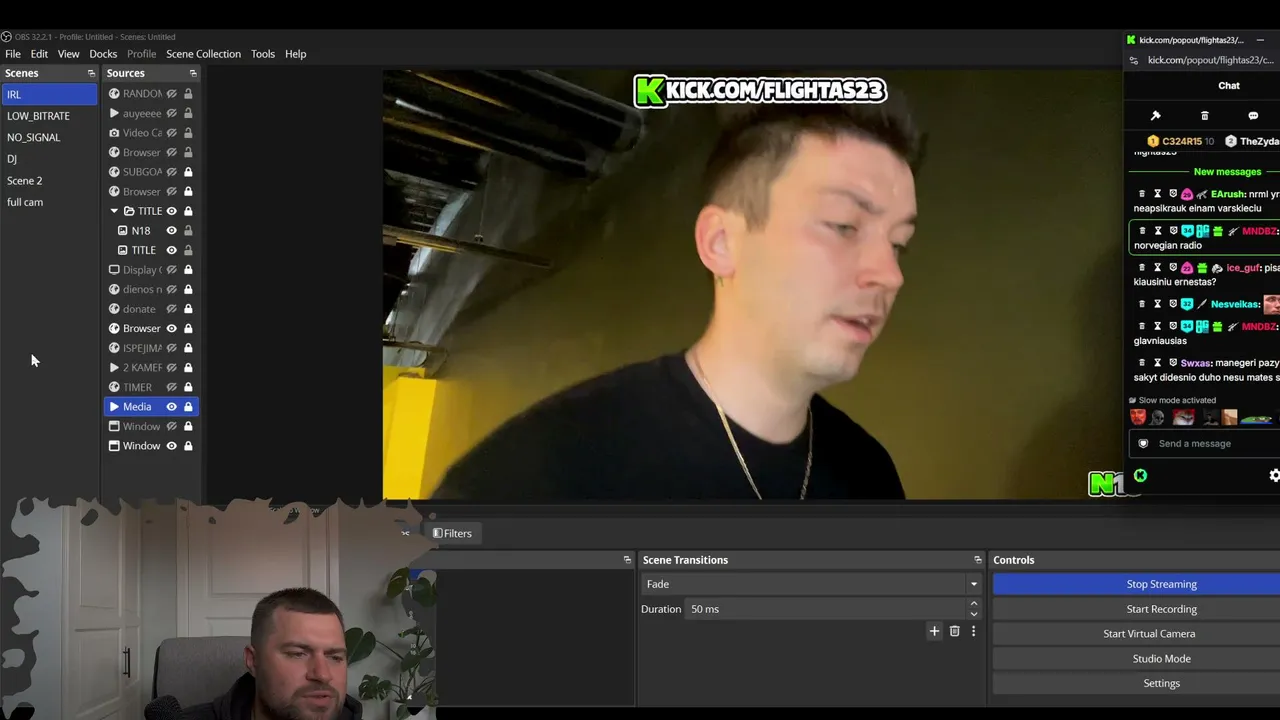Viewport: 1280px width, 720px height.
Task: Open OBS Settings
Action: coord(1161,683)
